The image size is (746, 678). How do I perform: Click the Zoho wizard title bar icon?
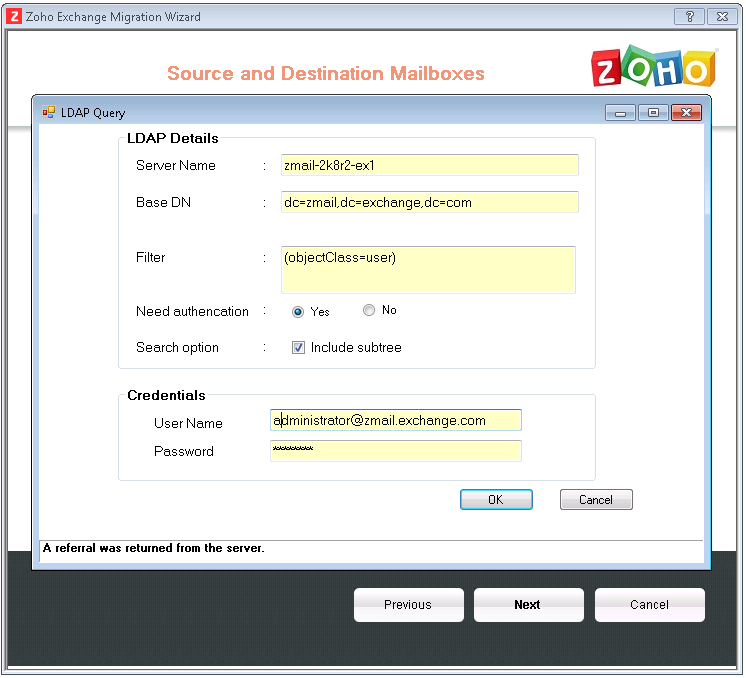click(x=15, y=17)
